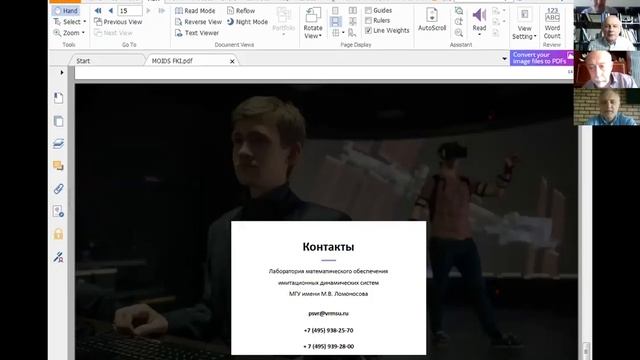Image resolution: width=640 pixels, height=360 pixels.
Task: Open Reverse View
Action: (198, 22)
